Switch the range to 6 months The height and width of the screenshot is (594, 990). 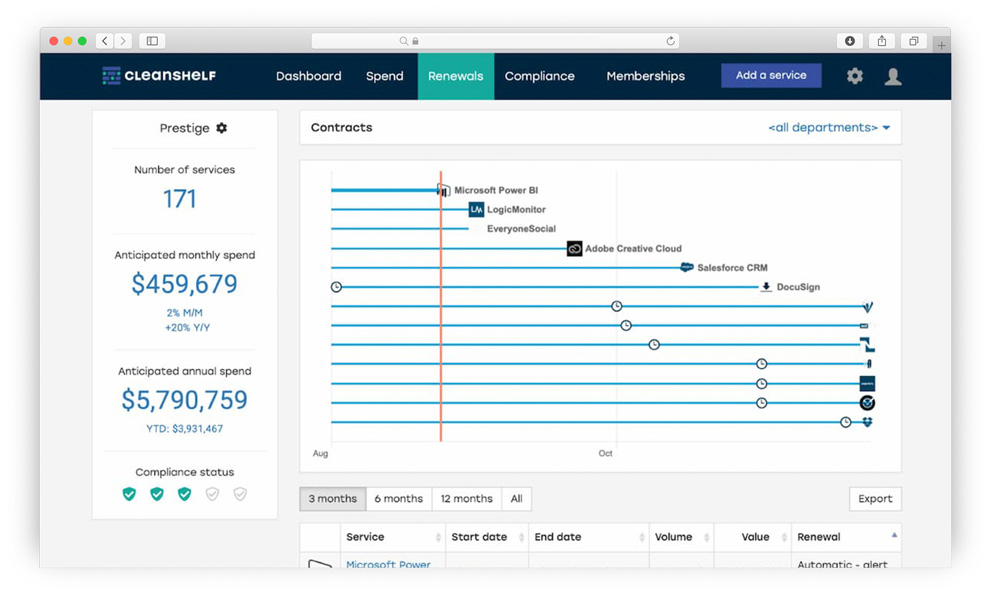(x=398, y=499)
